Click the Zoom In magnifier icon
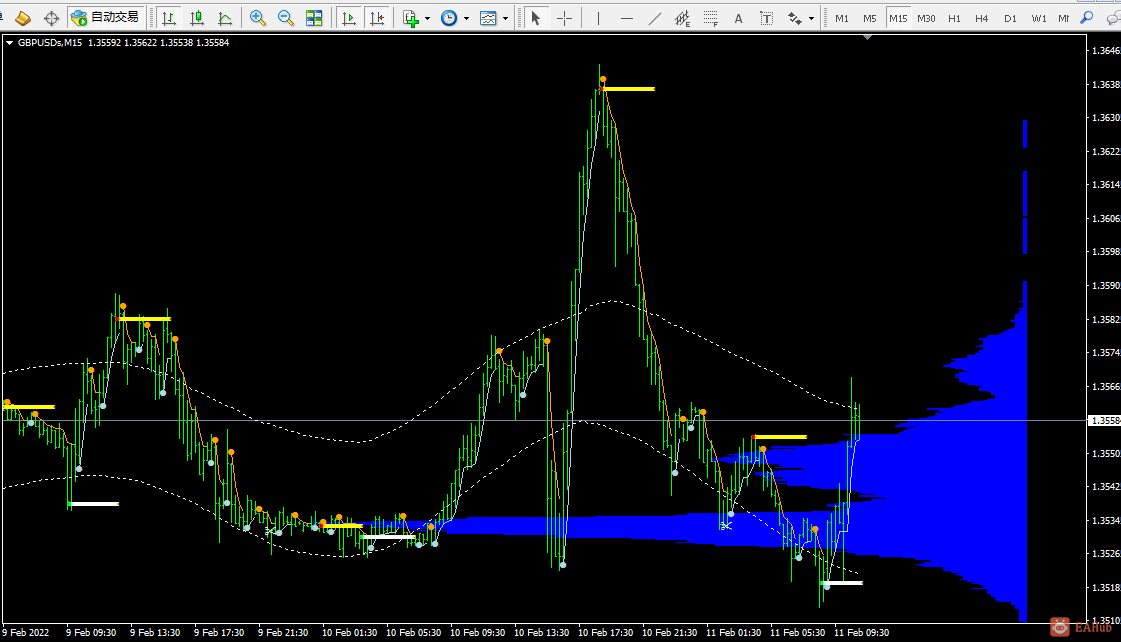 258,18
